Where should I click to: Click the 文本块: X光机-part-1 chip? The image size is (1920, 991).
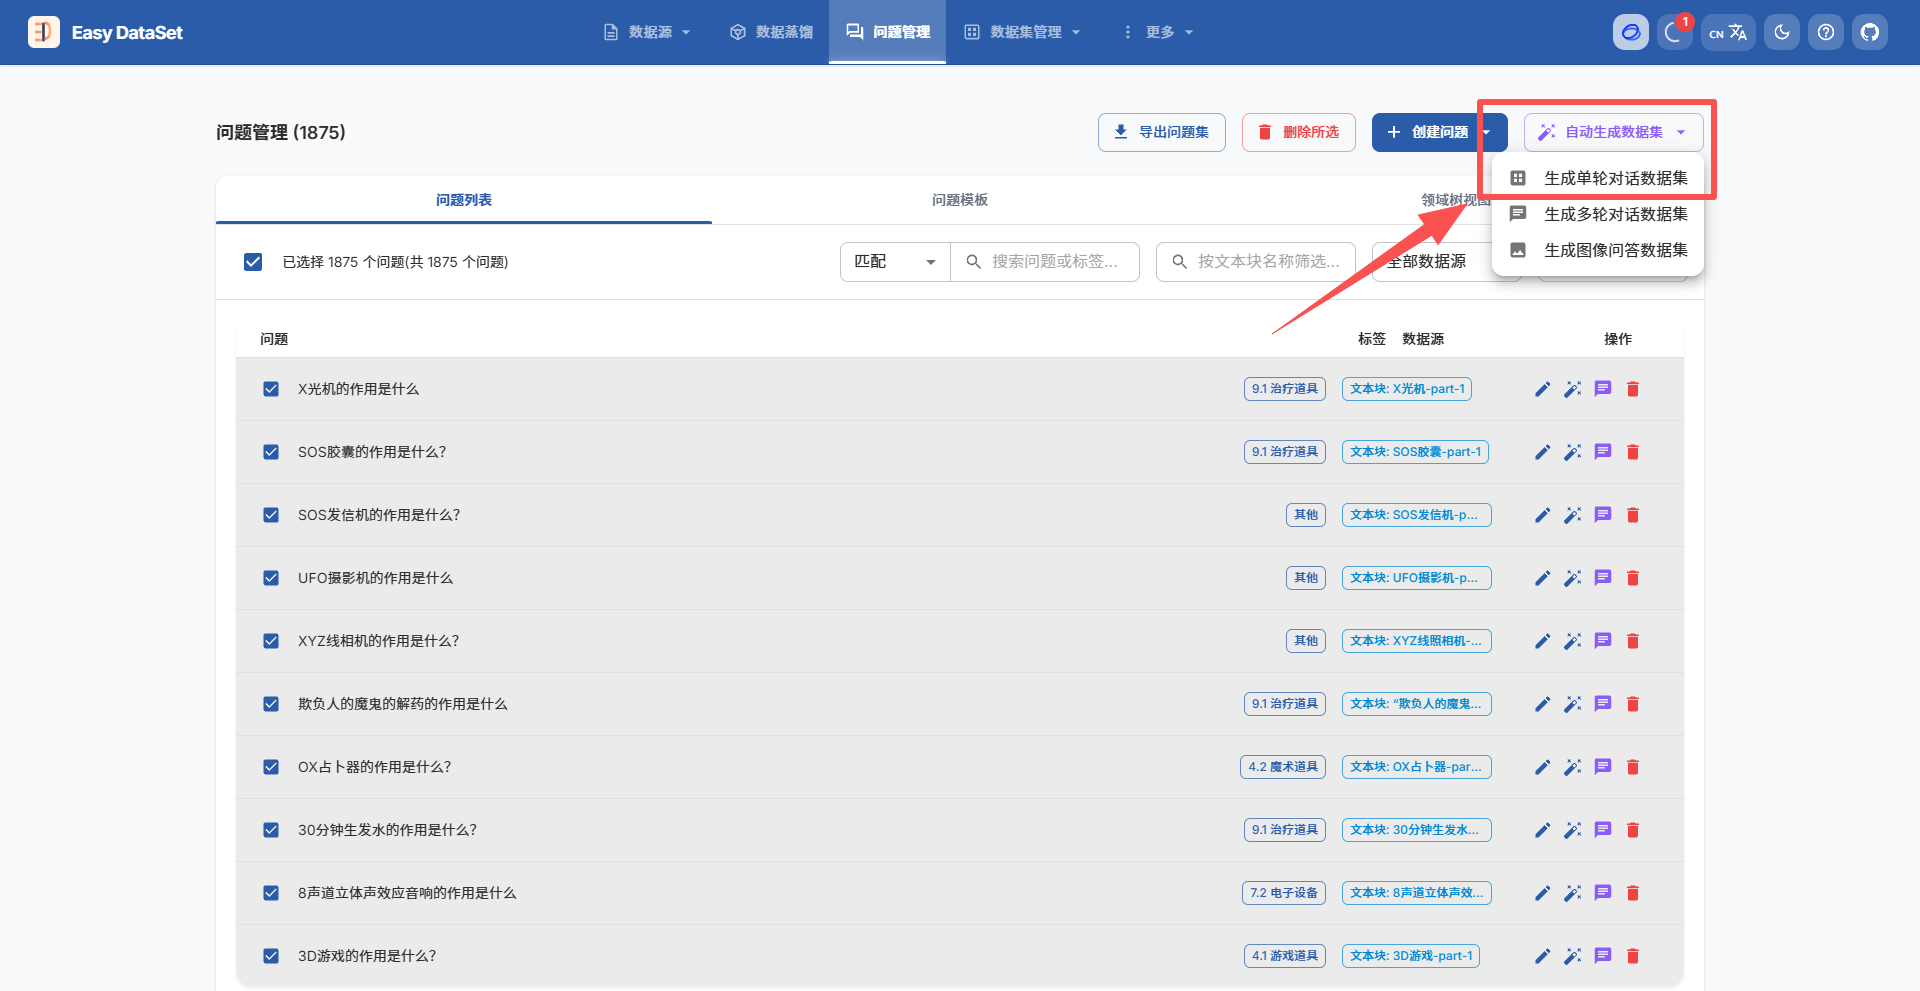coord(1407,389)
